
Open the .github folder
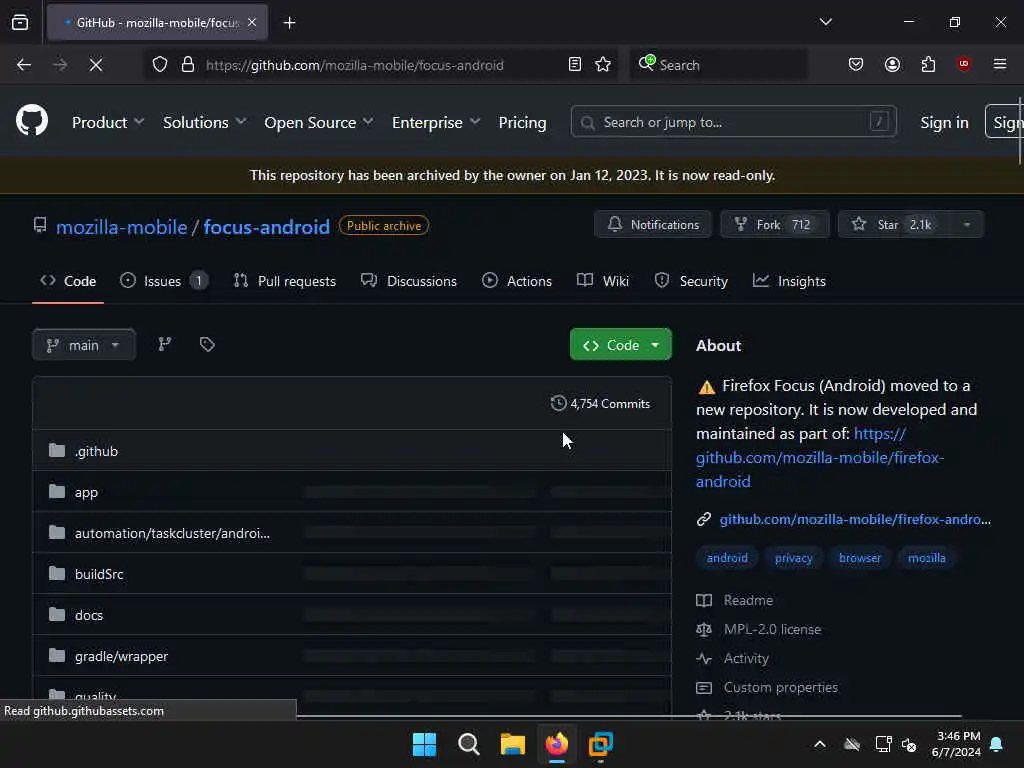(x=96, y=451)
